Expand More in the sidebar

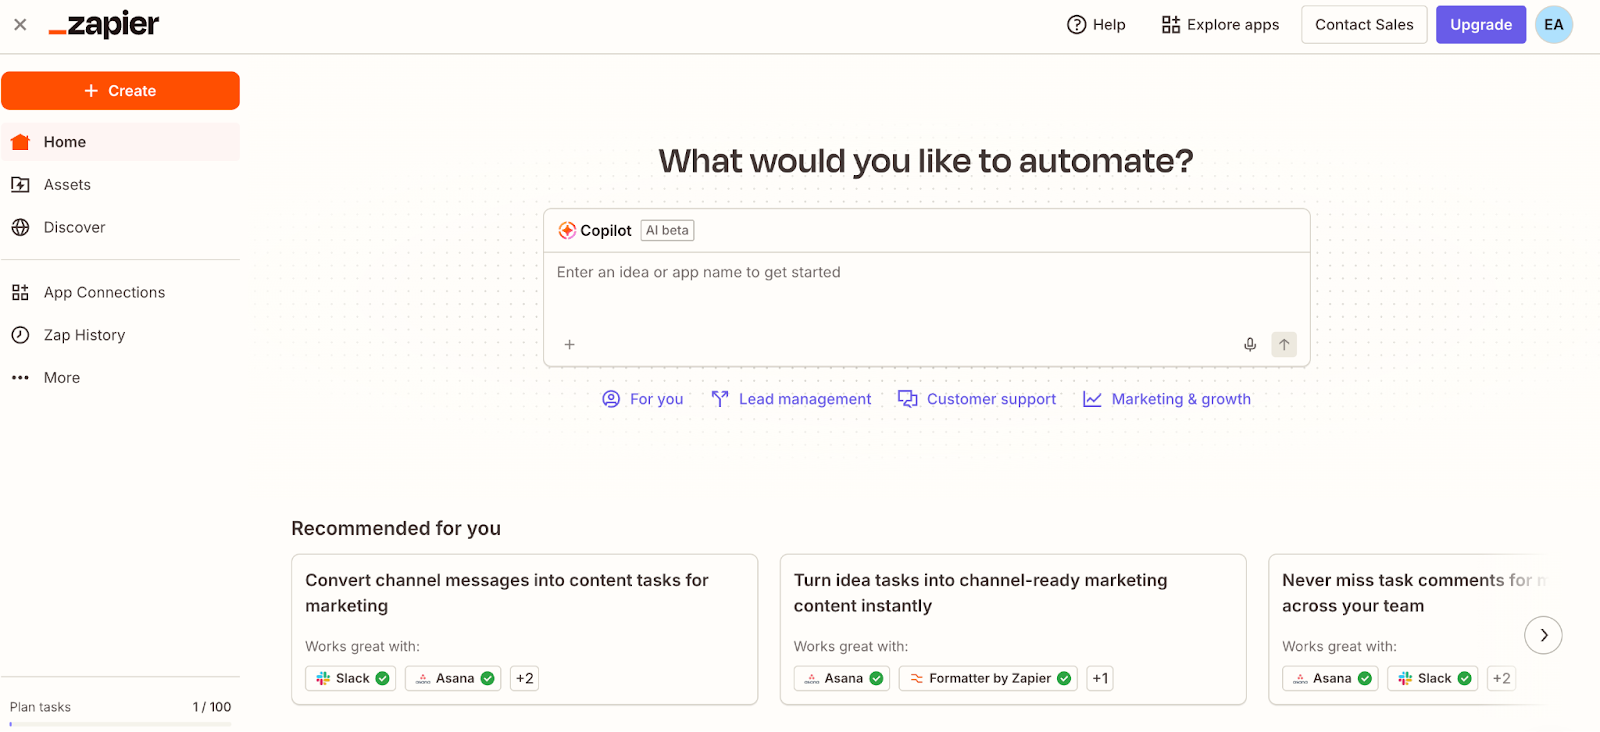(x=120, y=378)
